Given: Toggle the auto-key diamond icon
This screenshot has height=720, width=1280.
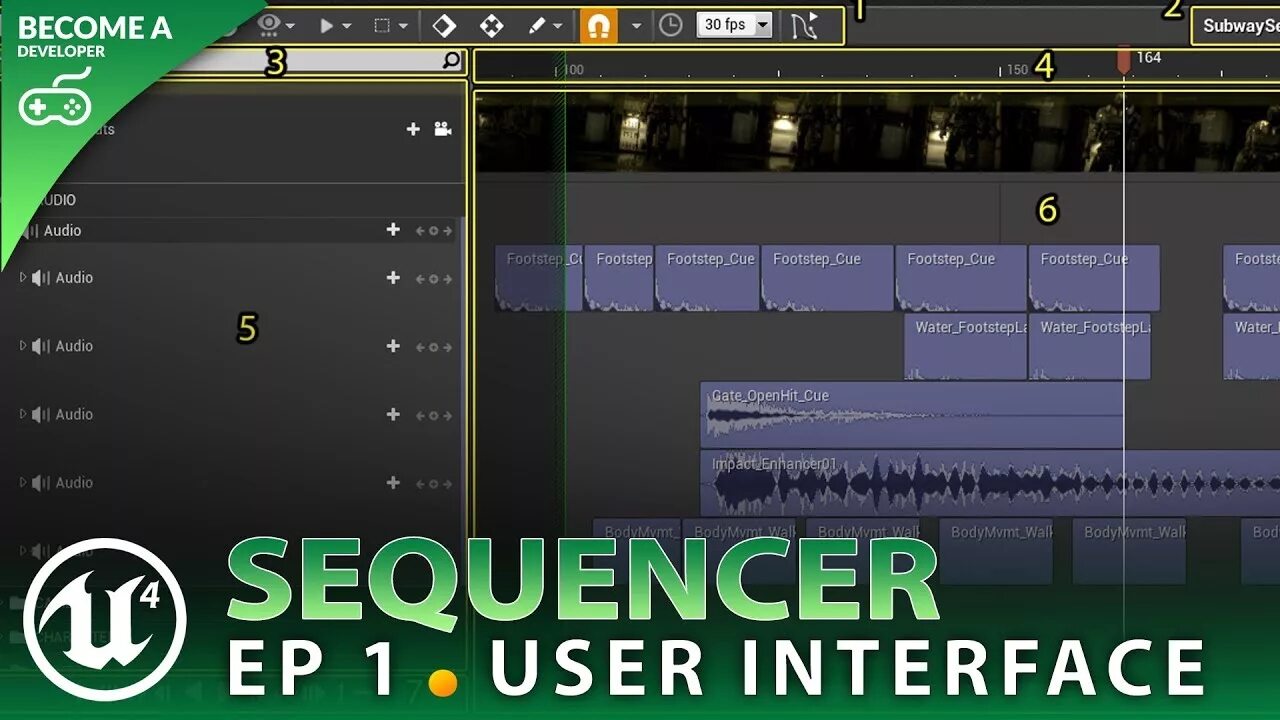Looking at the screenshot, I should tap(444, 25).
